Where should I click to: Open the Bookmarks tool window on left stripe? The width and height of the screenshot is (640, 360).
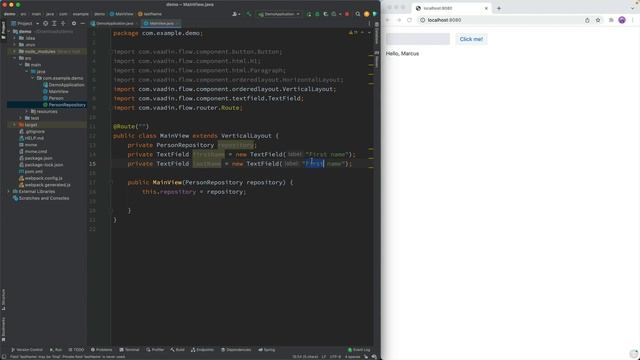point(4,329)
